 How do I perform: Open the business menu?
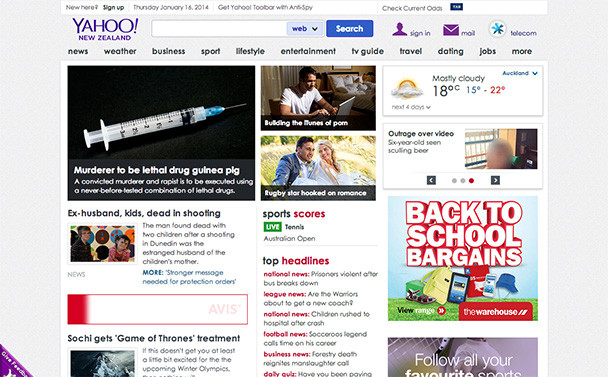click(x=168, y=51)
